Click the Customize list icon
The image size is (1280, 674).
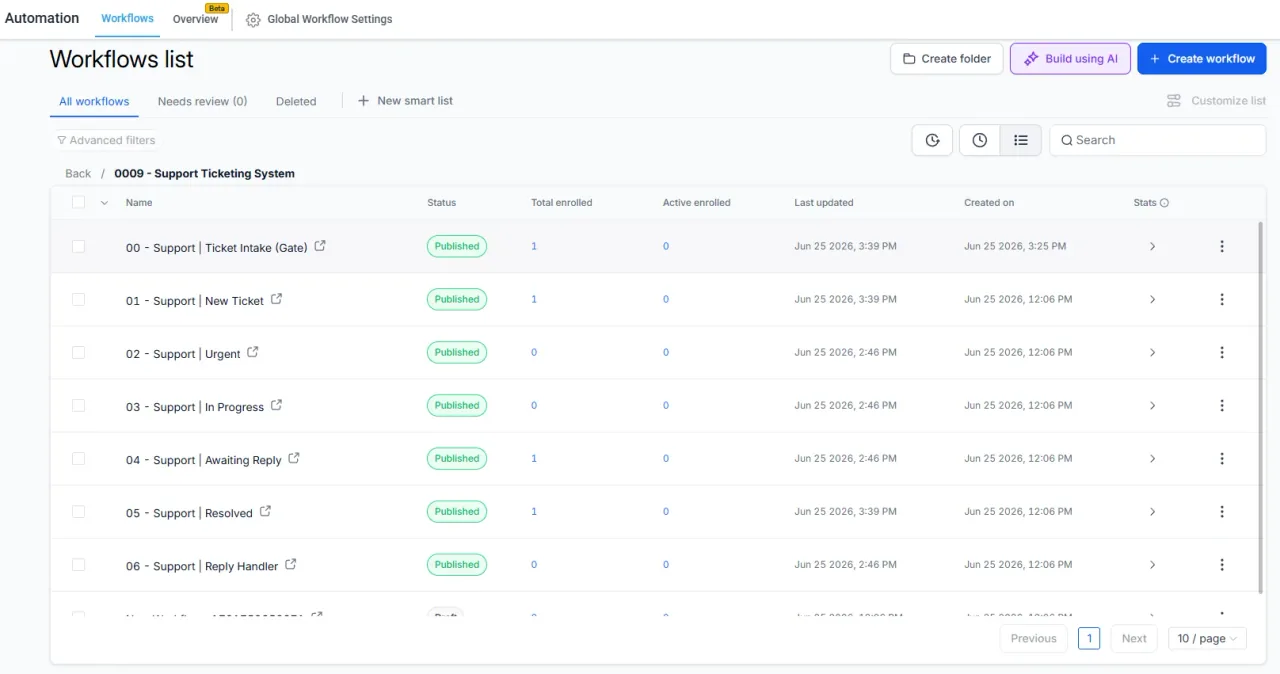(1174, 101)
